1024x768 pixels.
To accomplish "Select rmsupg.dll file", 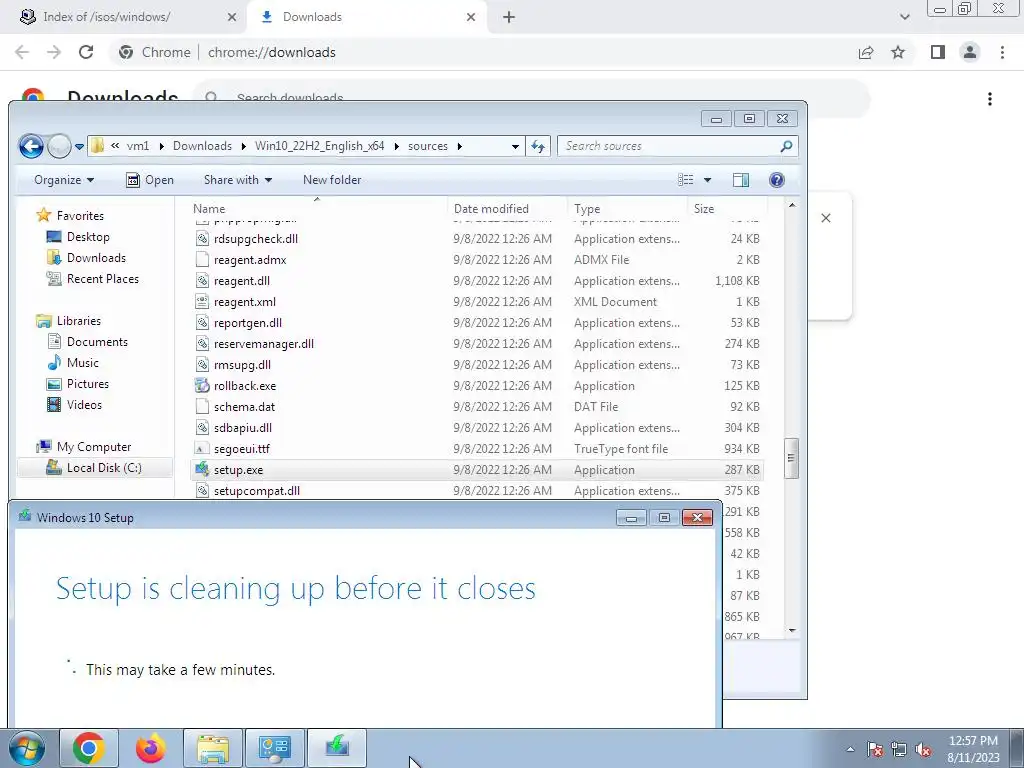I will click(x=242, y=364).
